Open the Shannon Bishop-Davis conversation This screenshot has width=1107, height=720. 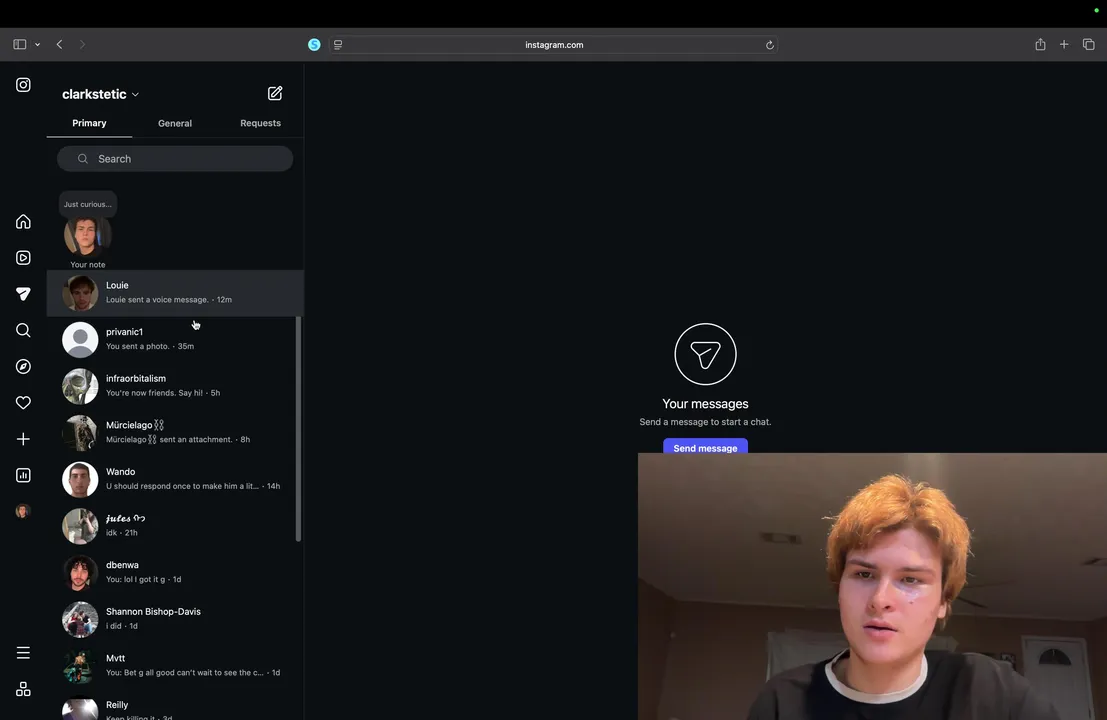click(x=175, y=619)
